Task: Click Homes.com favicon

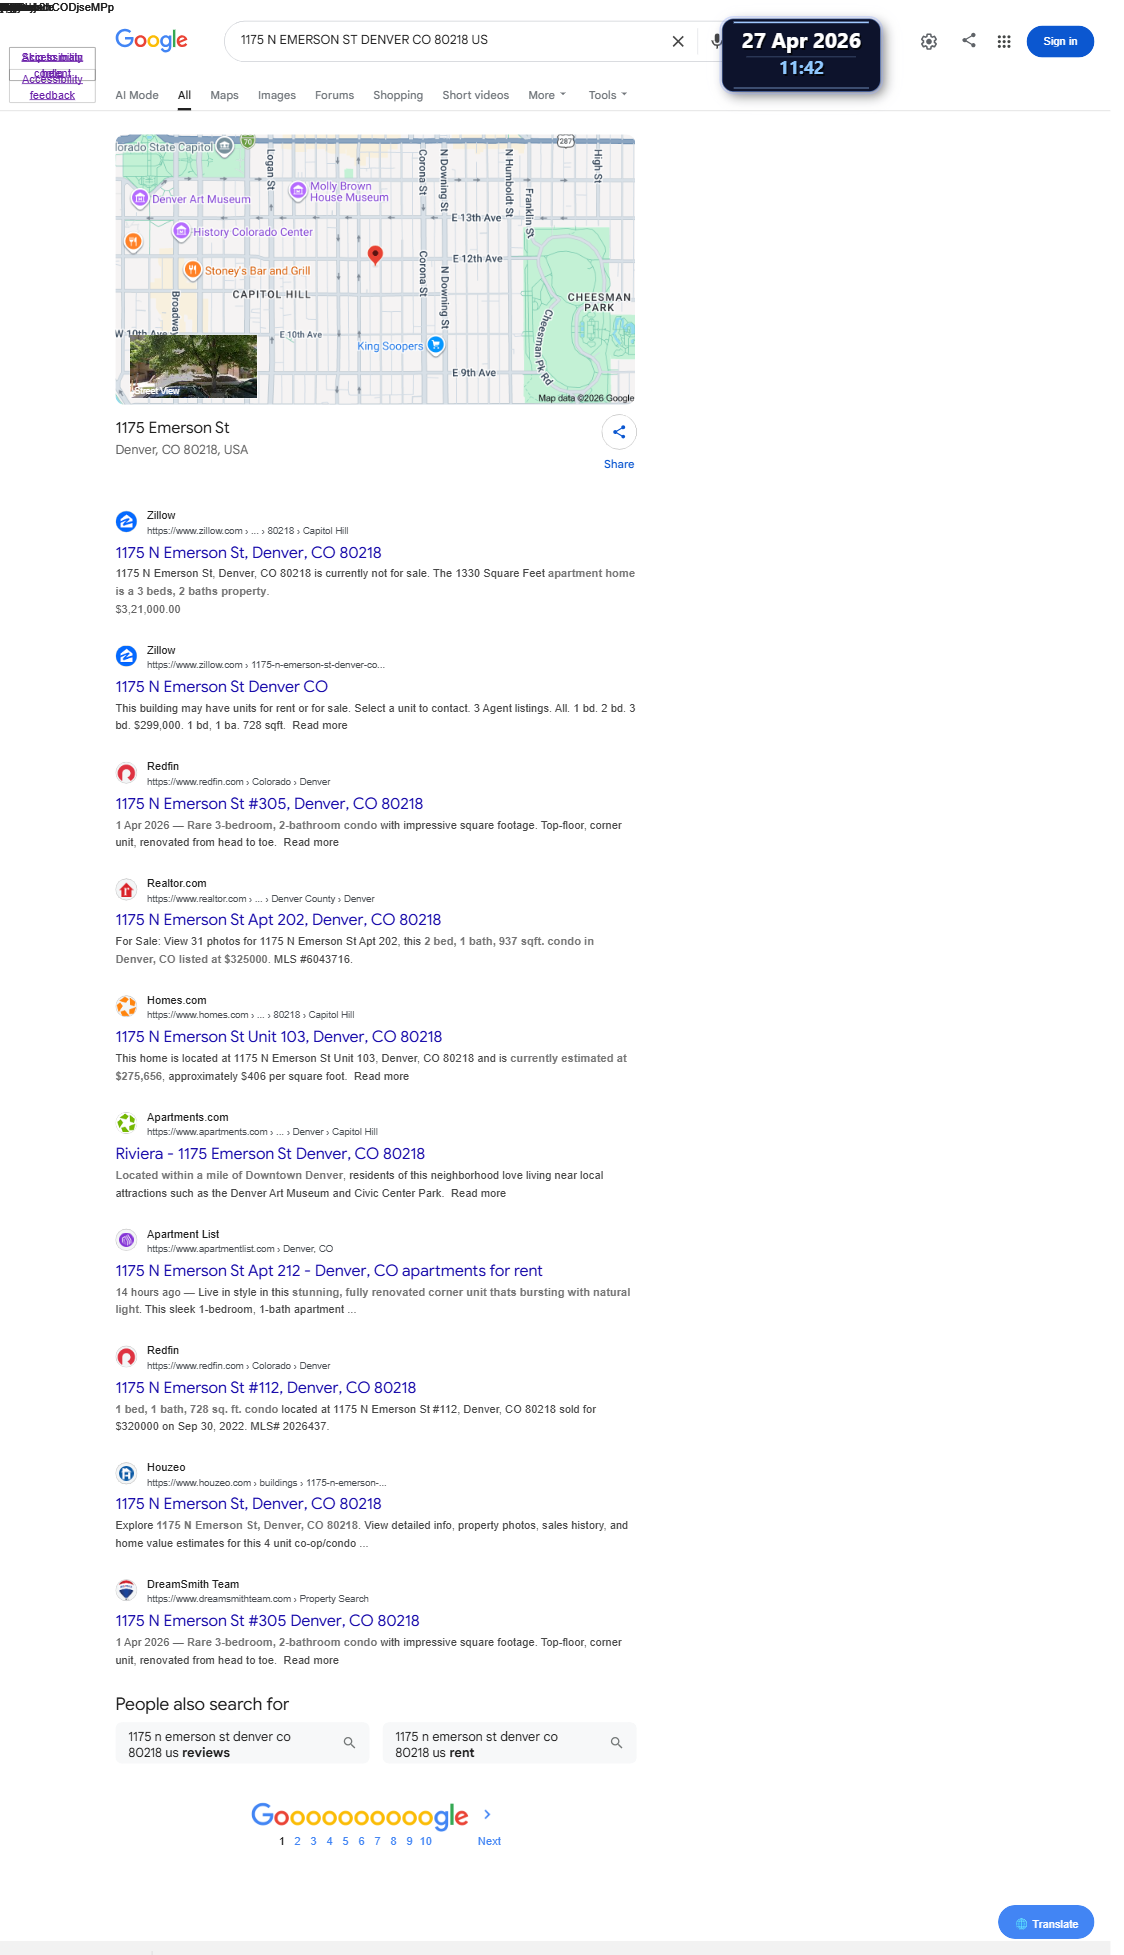Action: 126,1006
